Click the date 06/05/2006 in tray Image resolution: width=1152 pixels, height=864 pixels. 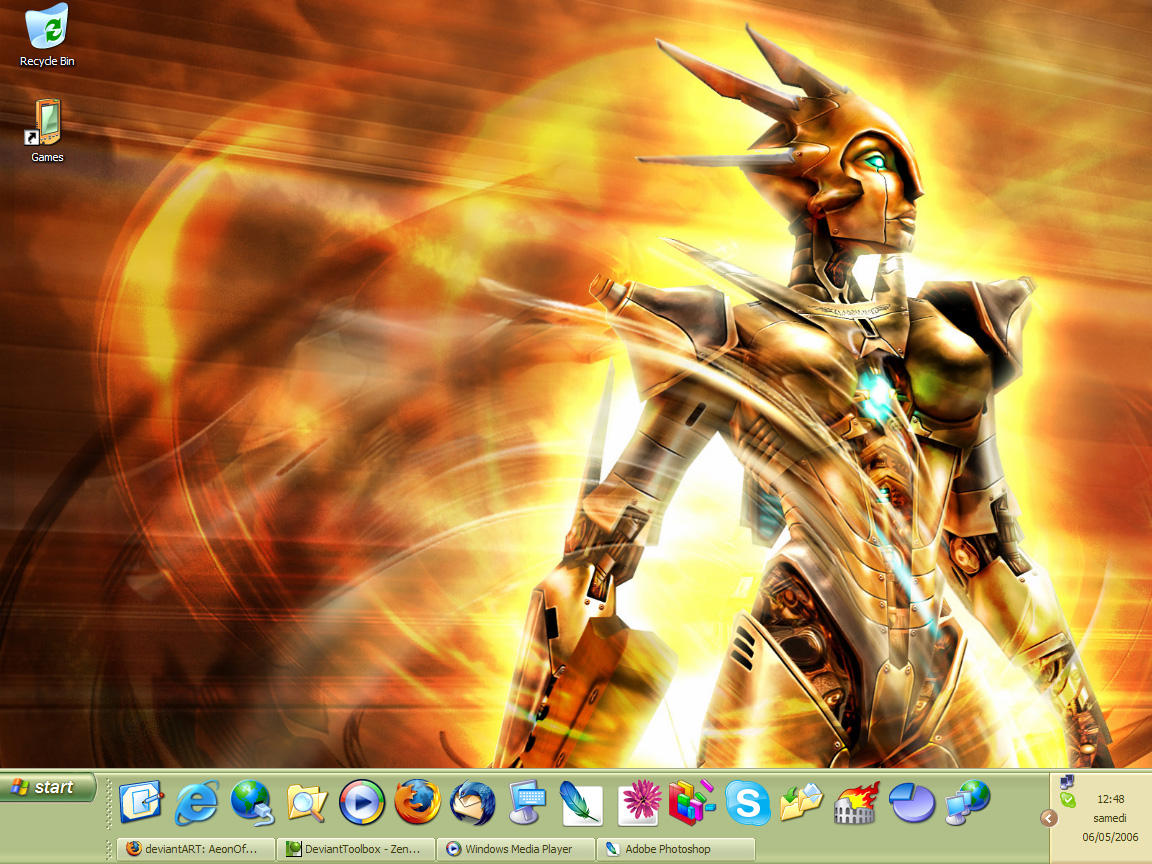pyautogui.click(x=1110, y=837)
